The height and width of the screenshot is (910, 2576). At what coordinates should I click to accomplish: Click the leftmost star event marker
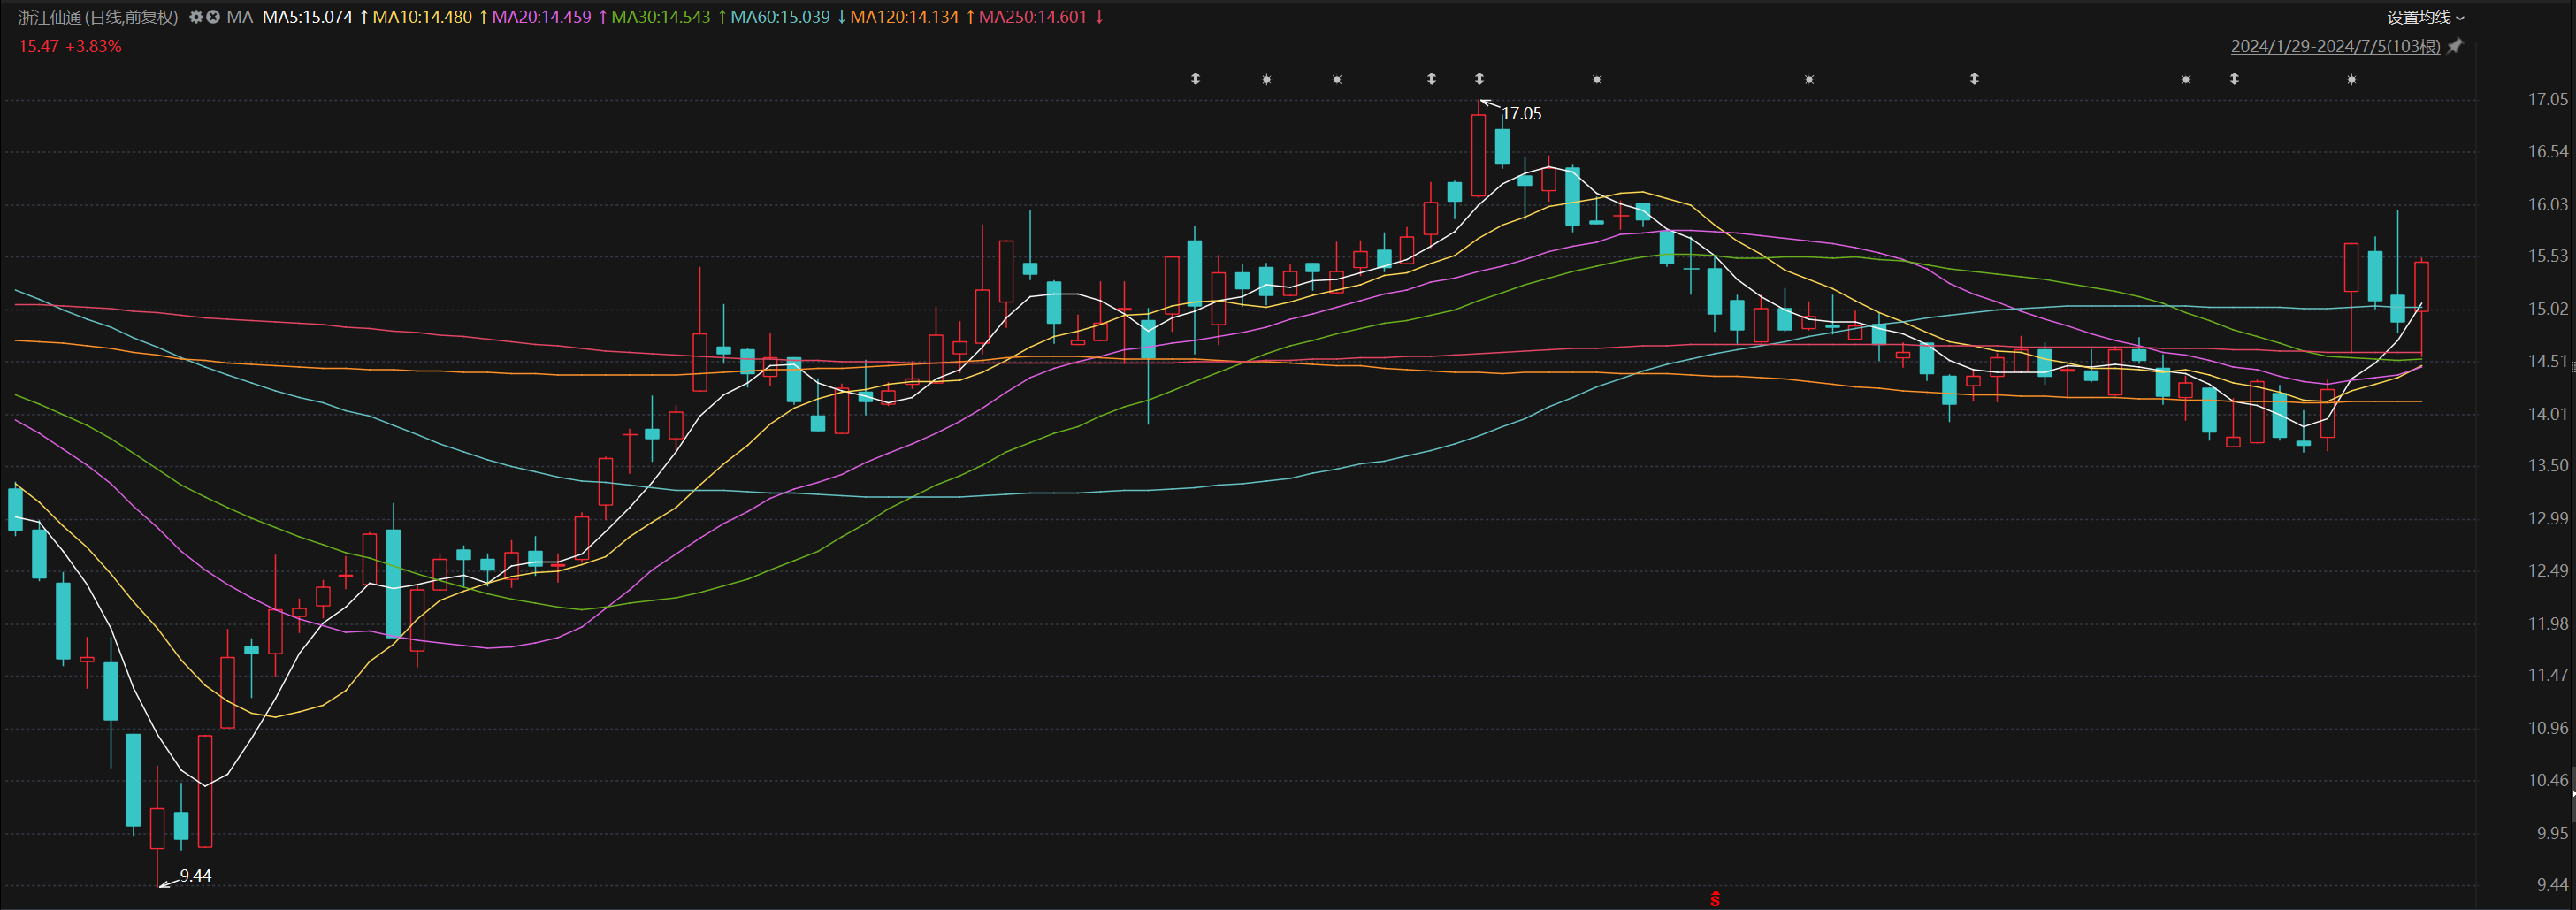[1266, 79]
